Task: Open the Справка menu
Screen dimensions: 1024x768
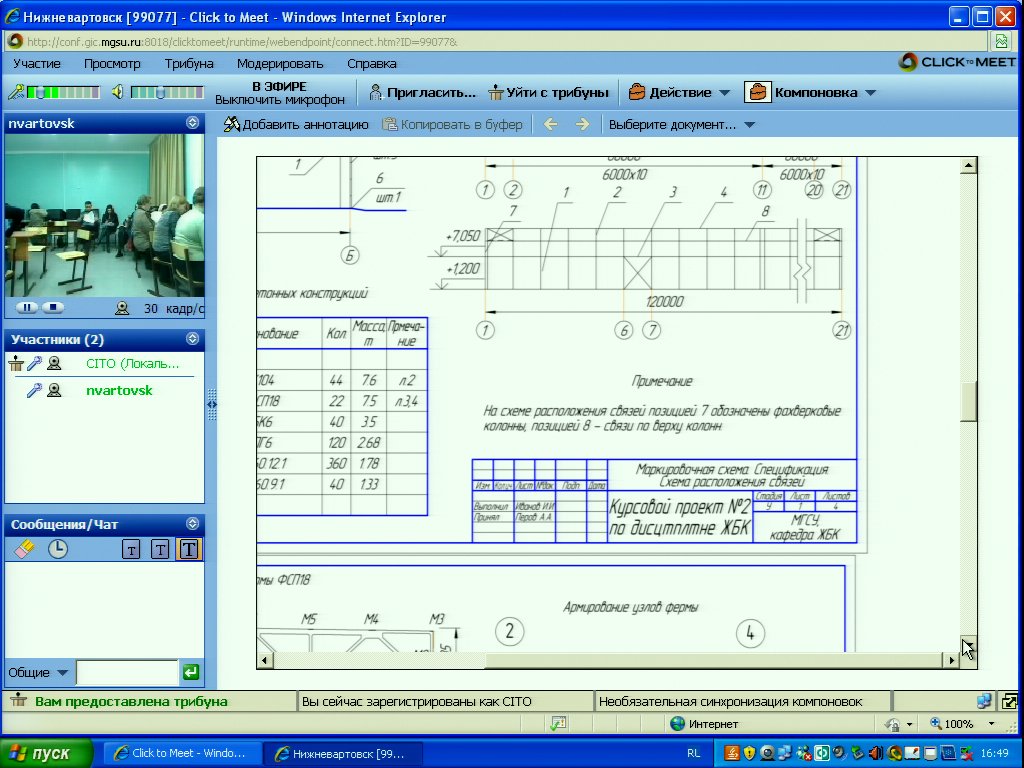Action: point(372,63)
